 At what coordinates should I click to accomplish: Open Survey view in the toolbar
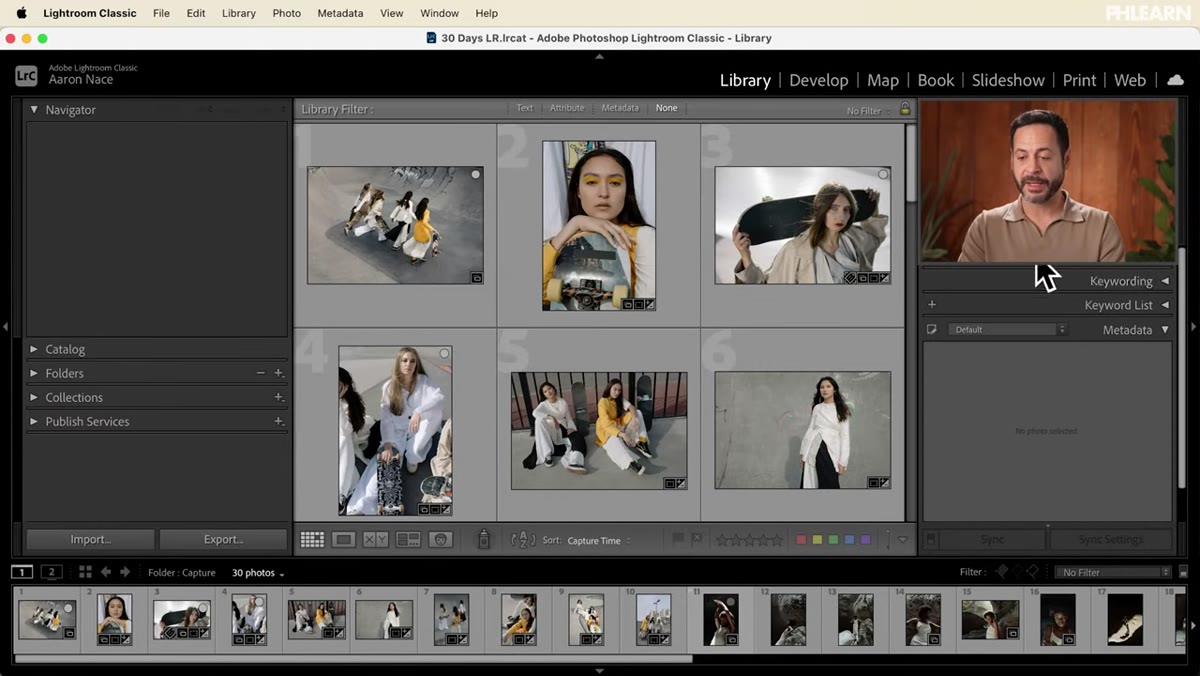(407, 540)
